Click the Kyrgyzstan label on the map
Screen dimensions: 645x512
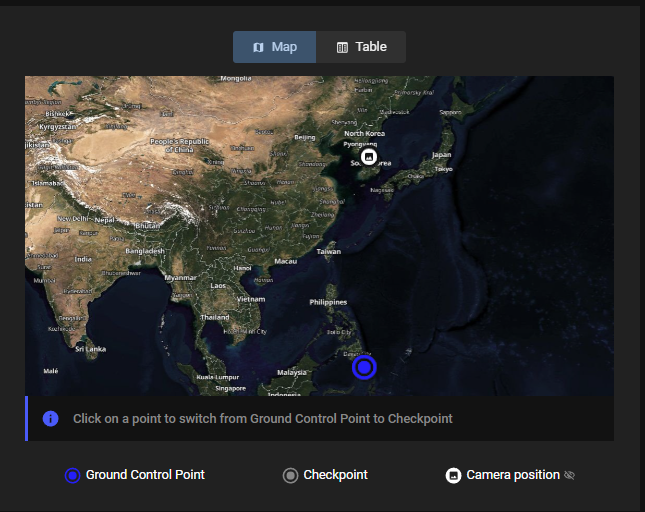coord(58,127)
